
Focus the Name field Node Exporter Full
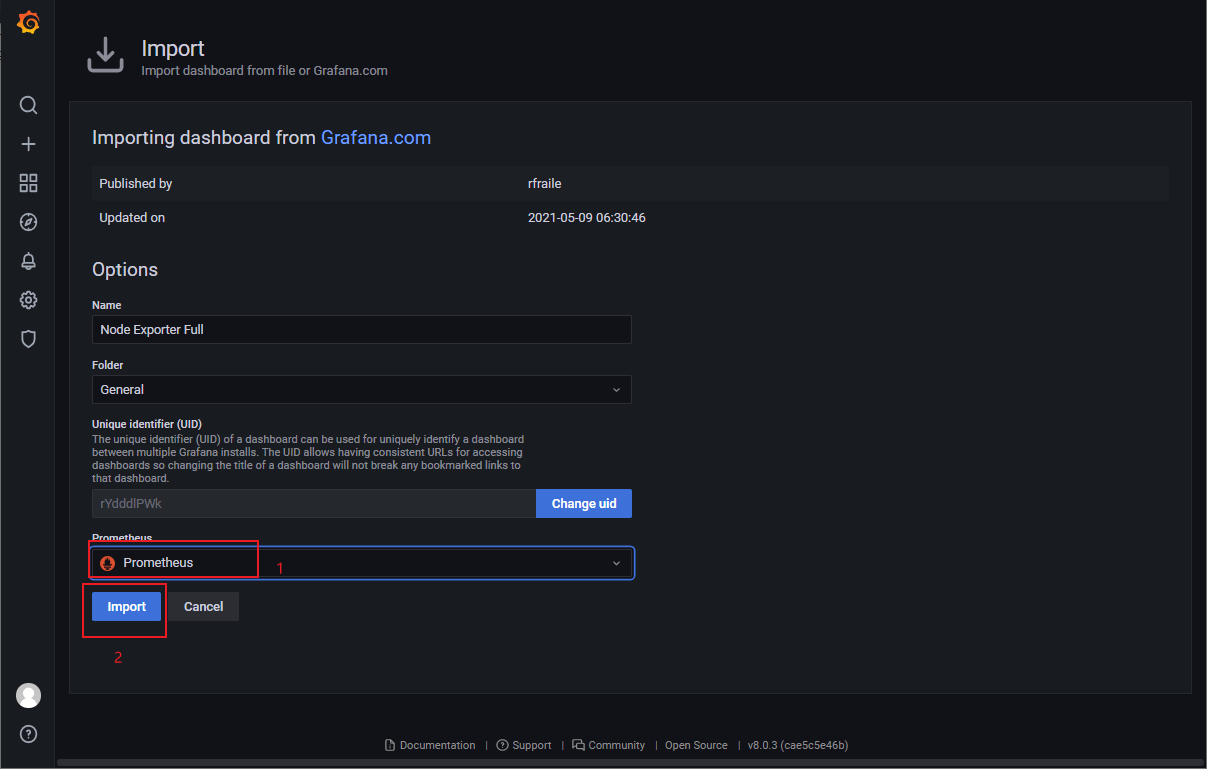pyautogui.click(x=362, y=329)
